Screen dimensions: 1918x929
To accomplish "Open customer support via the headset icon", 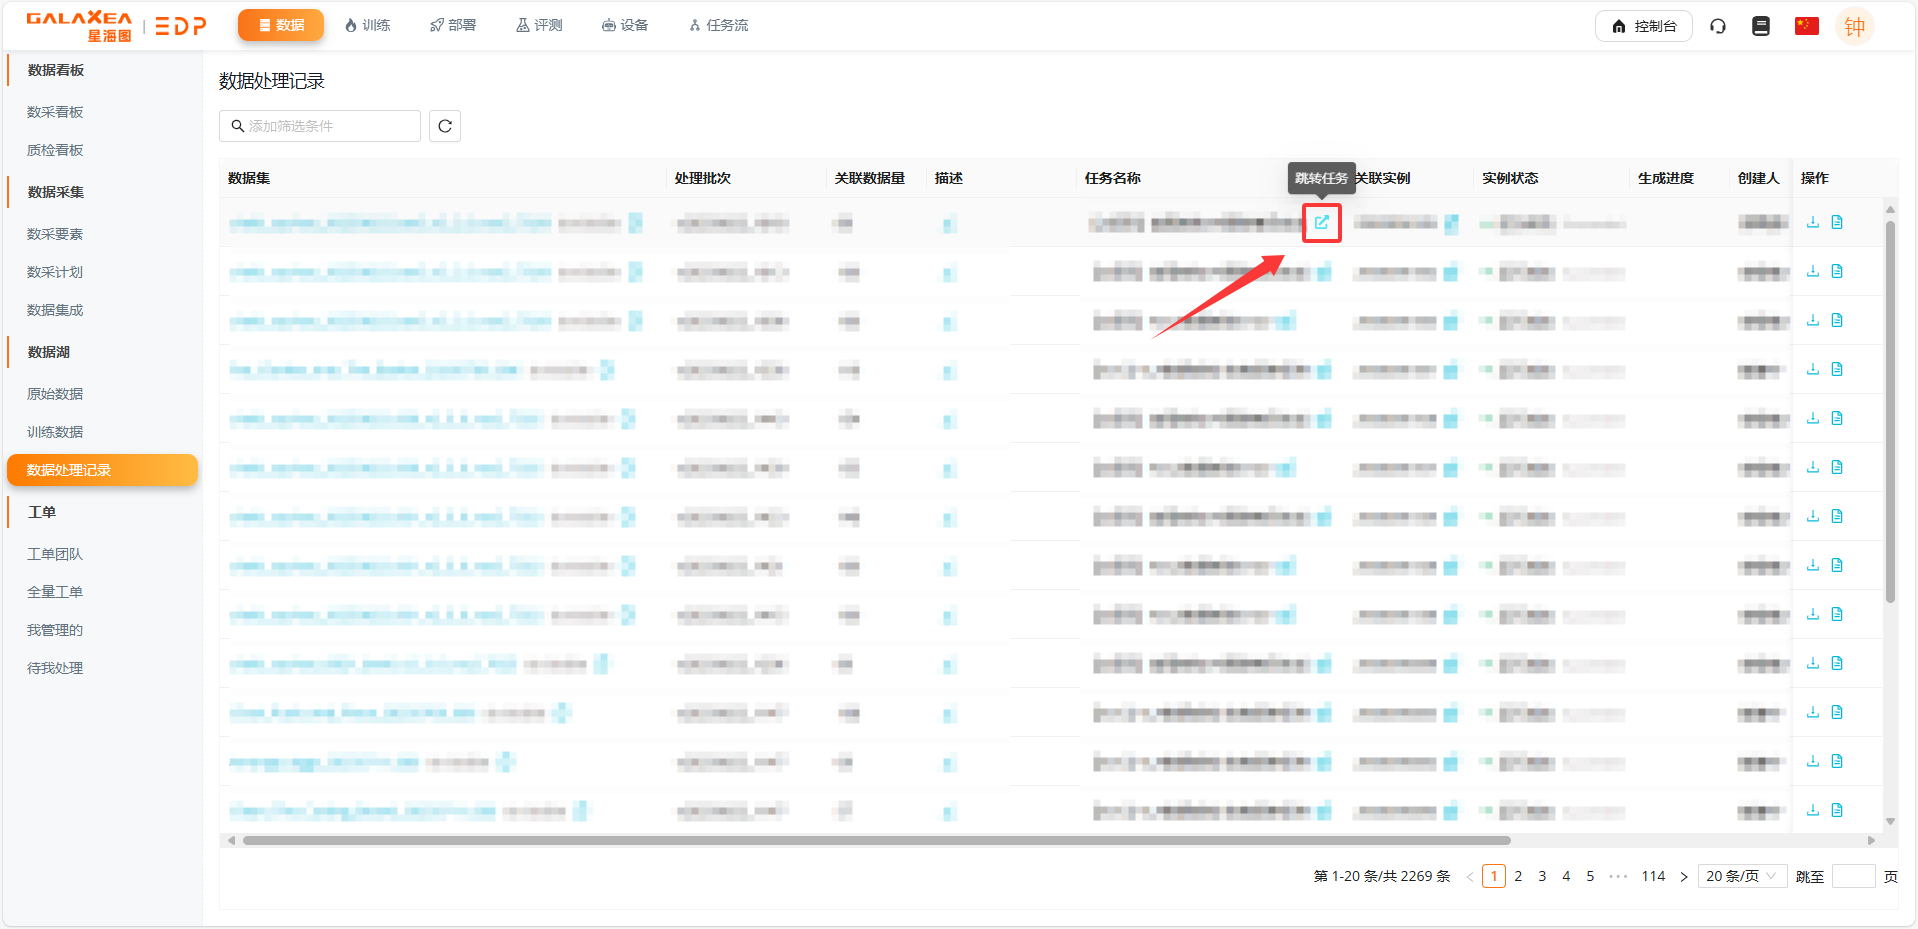I will [1718, 26].
